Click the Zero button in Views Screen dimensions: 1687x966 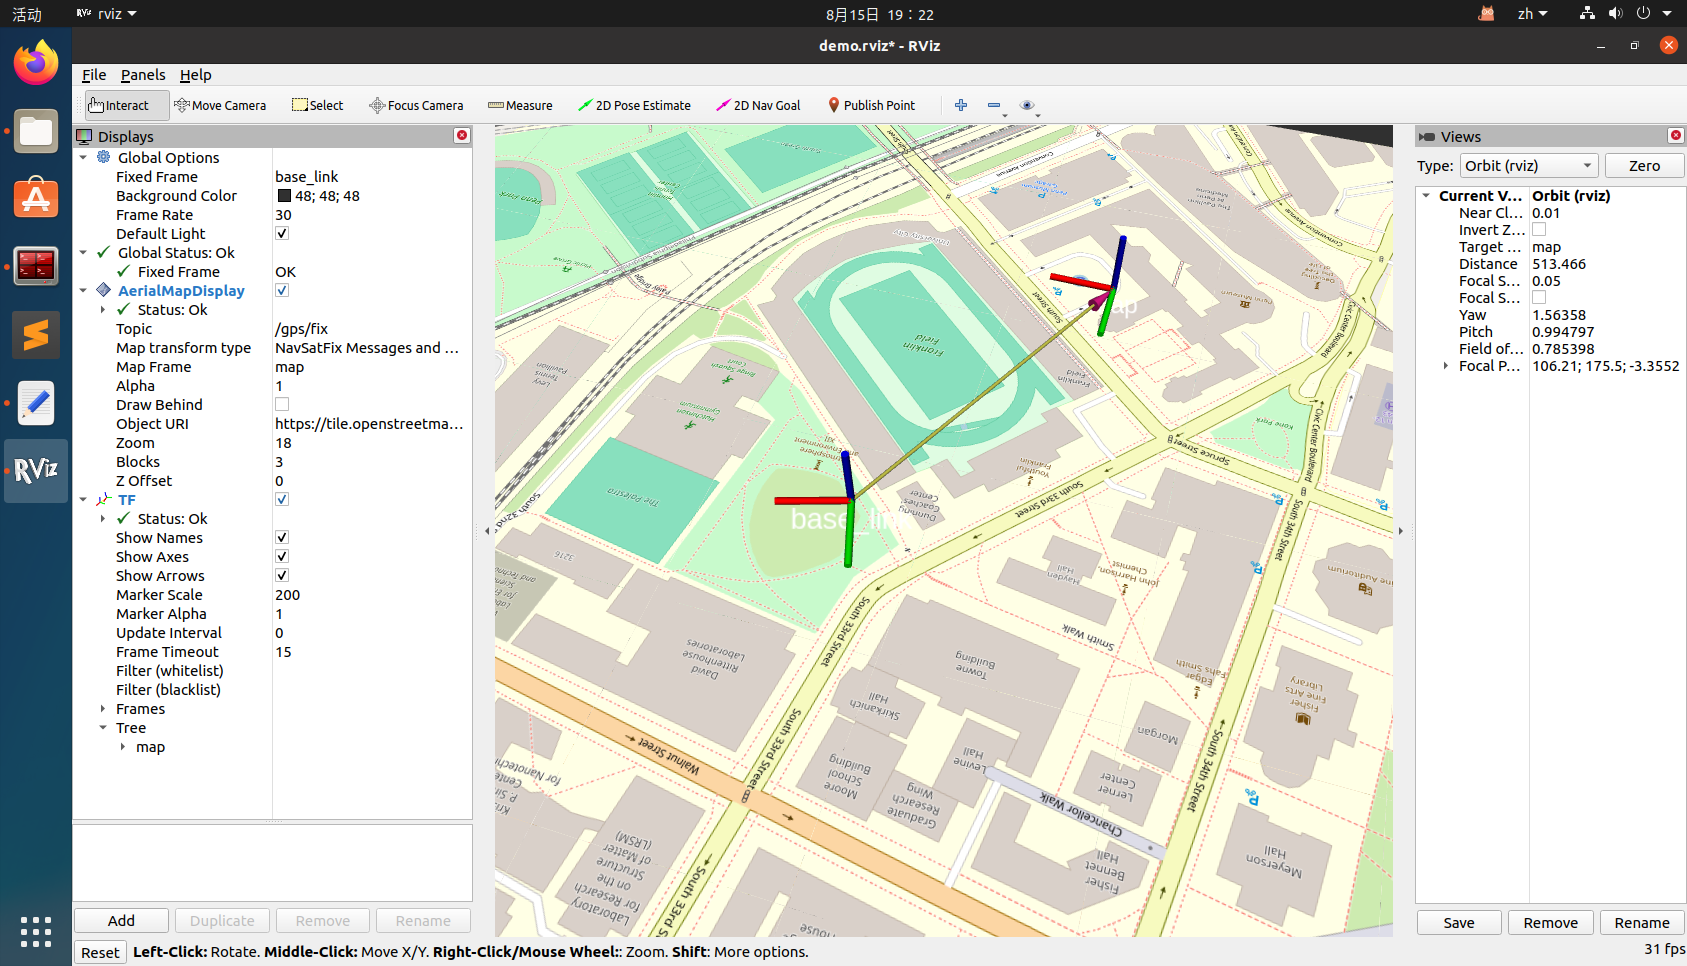point(1644,166)
